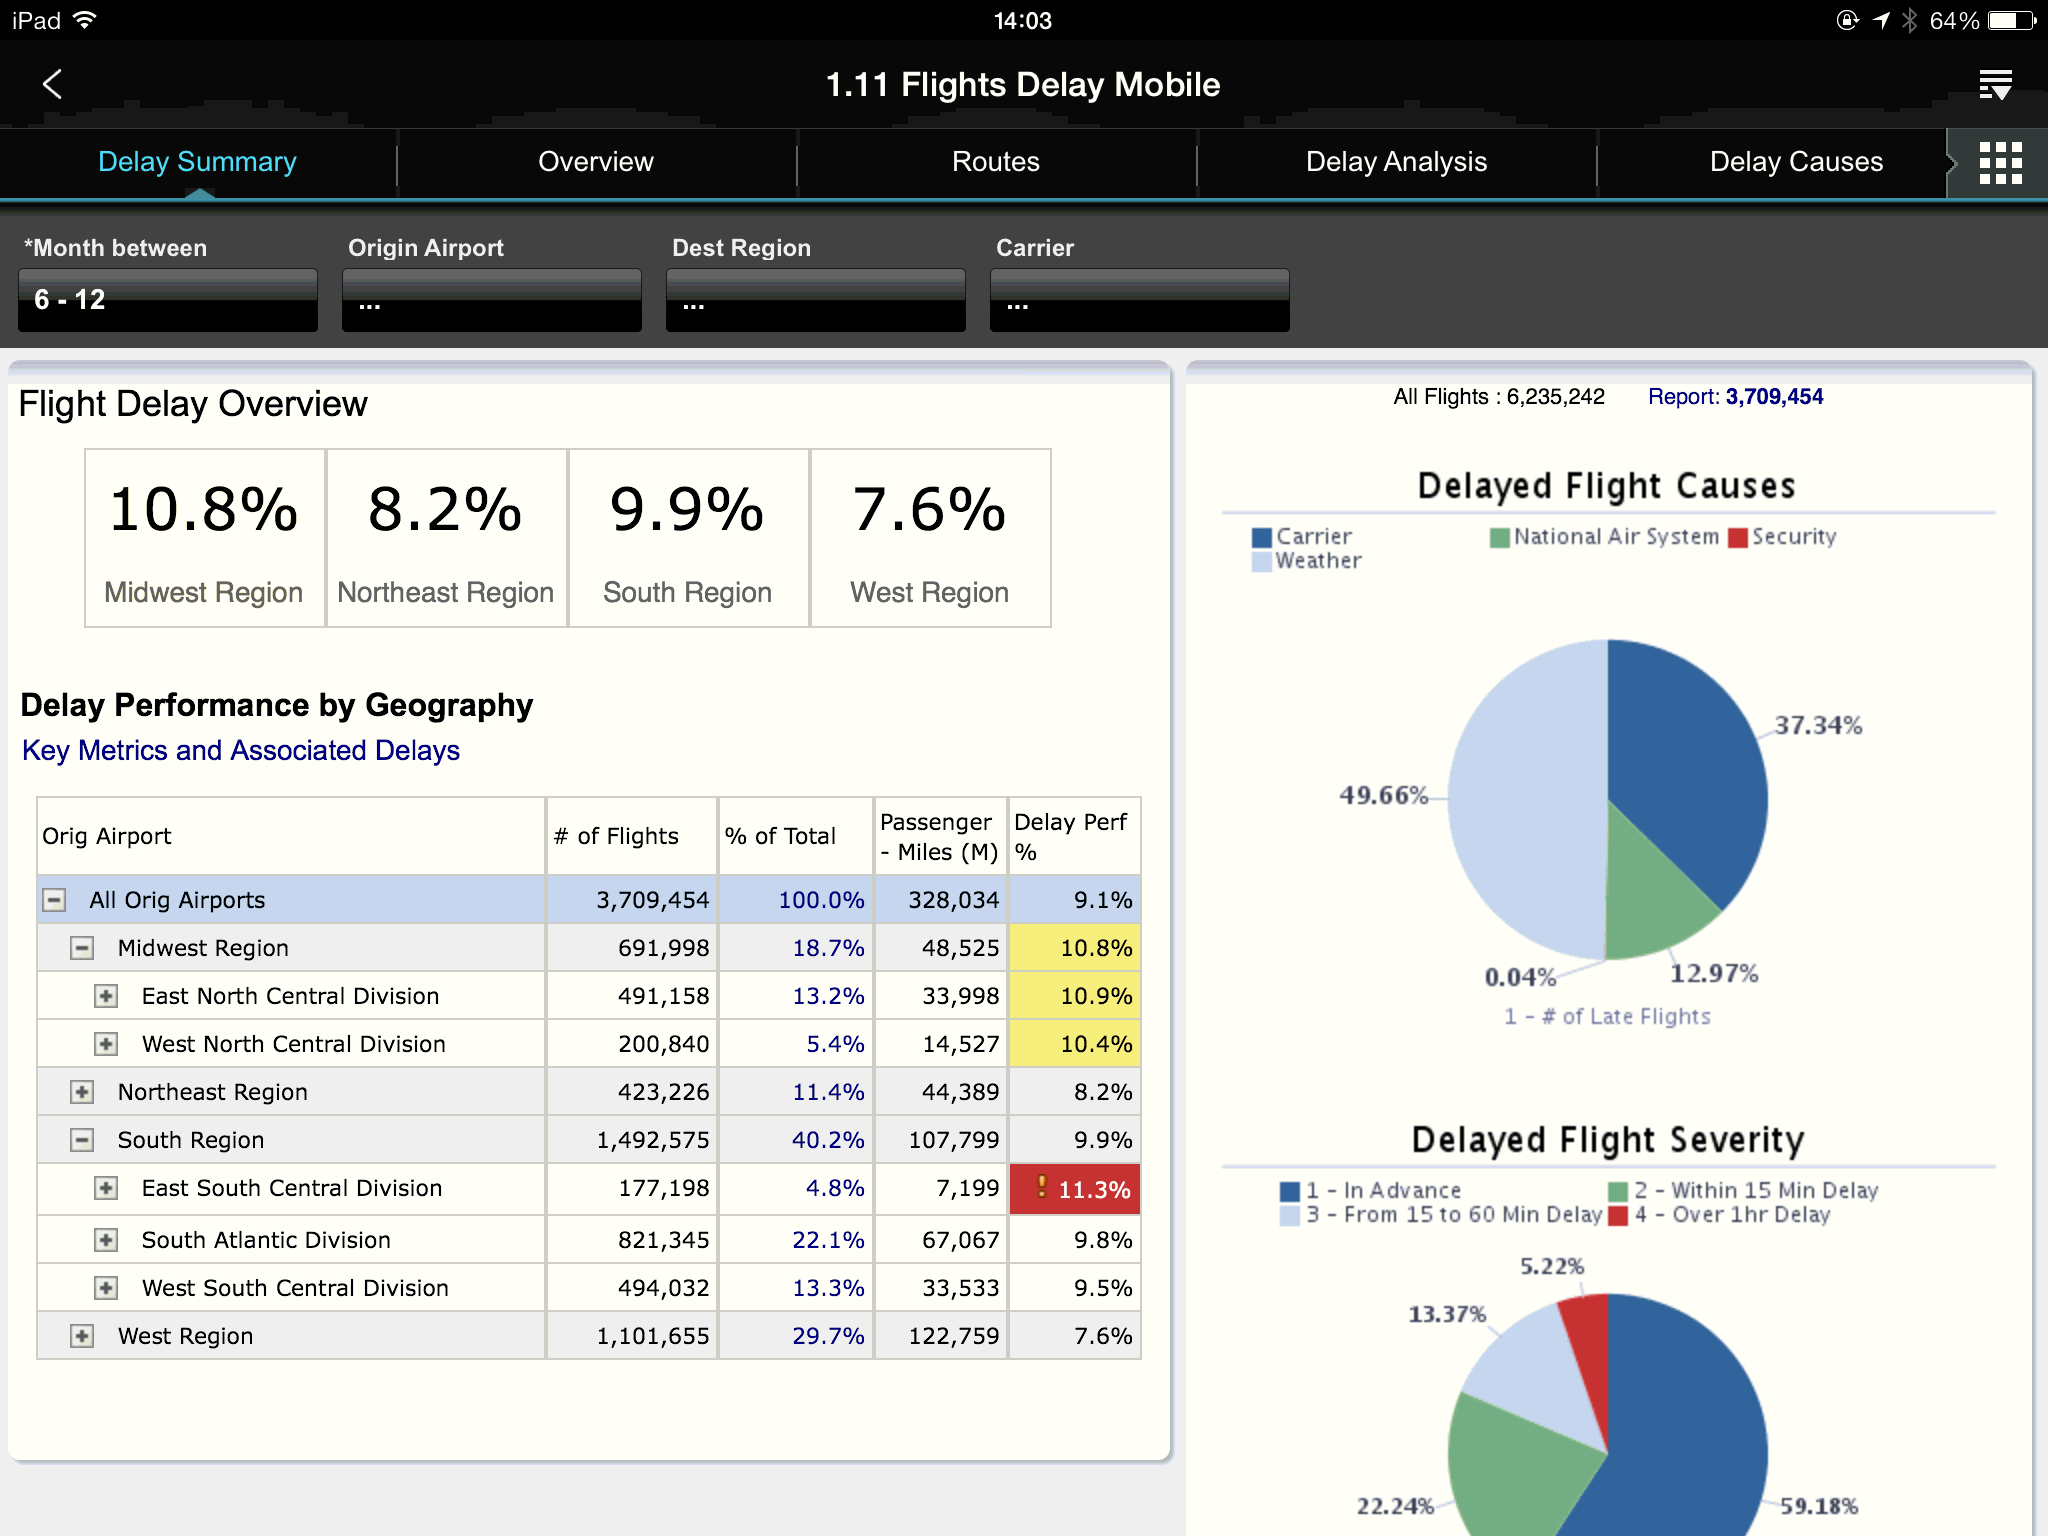Click the red warning icon in 11.3% cell
The image size is (2048, 1536).
click(x=1042, y=1187)
